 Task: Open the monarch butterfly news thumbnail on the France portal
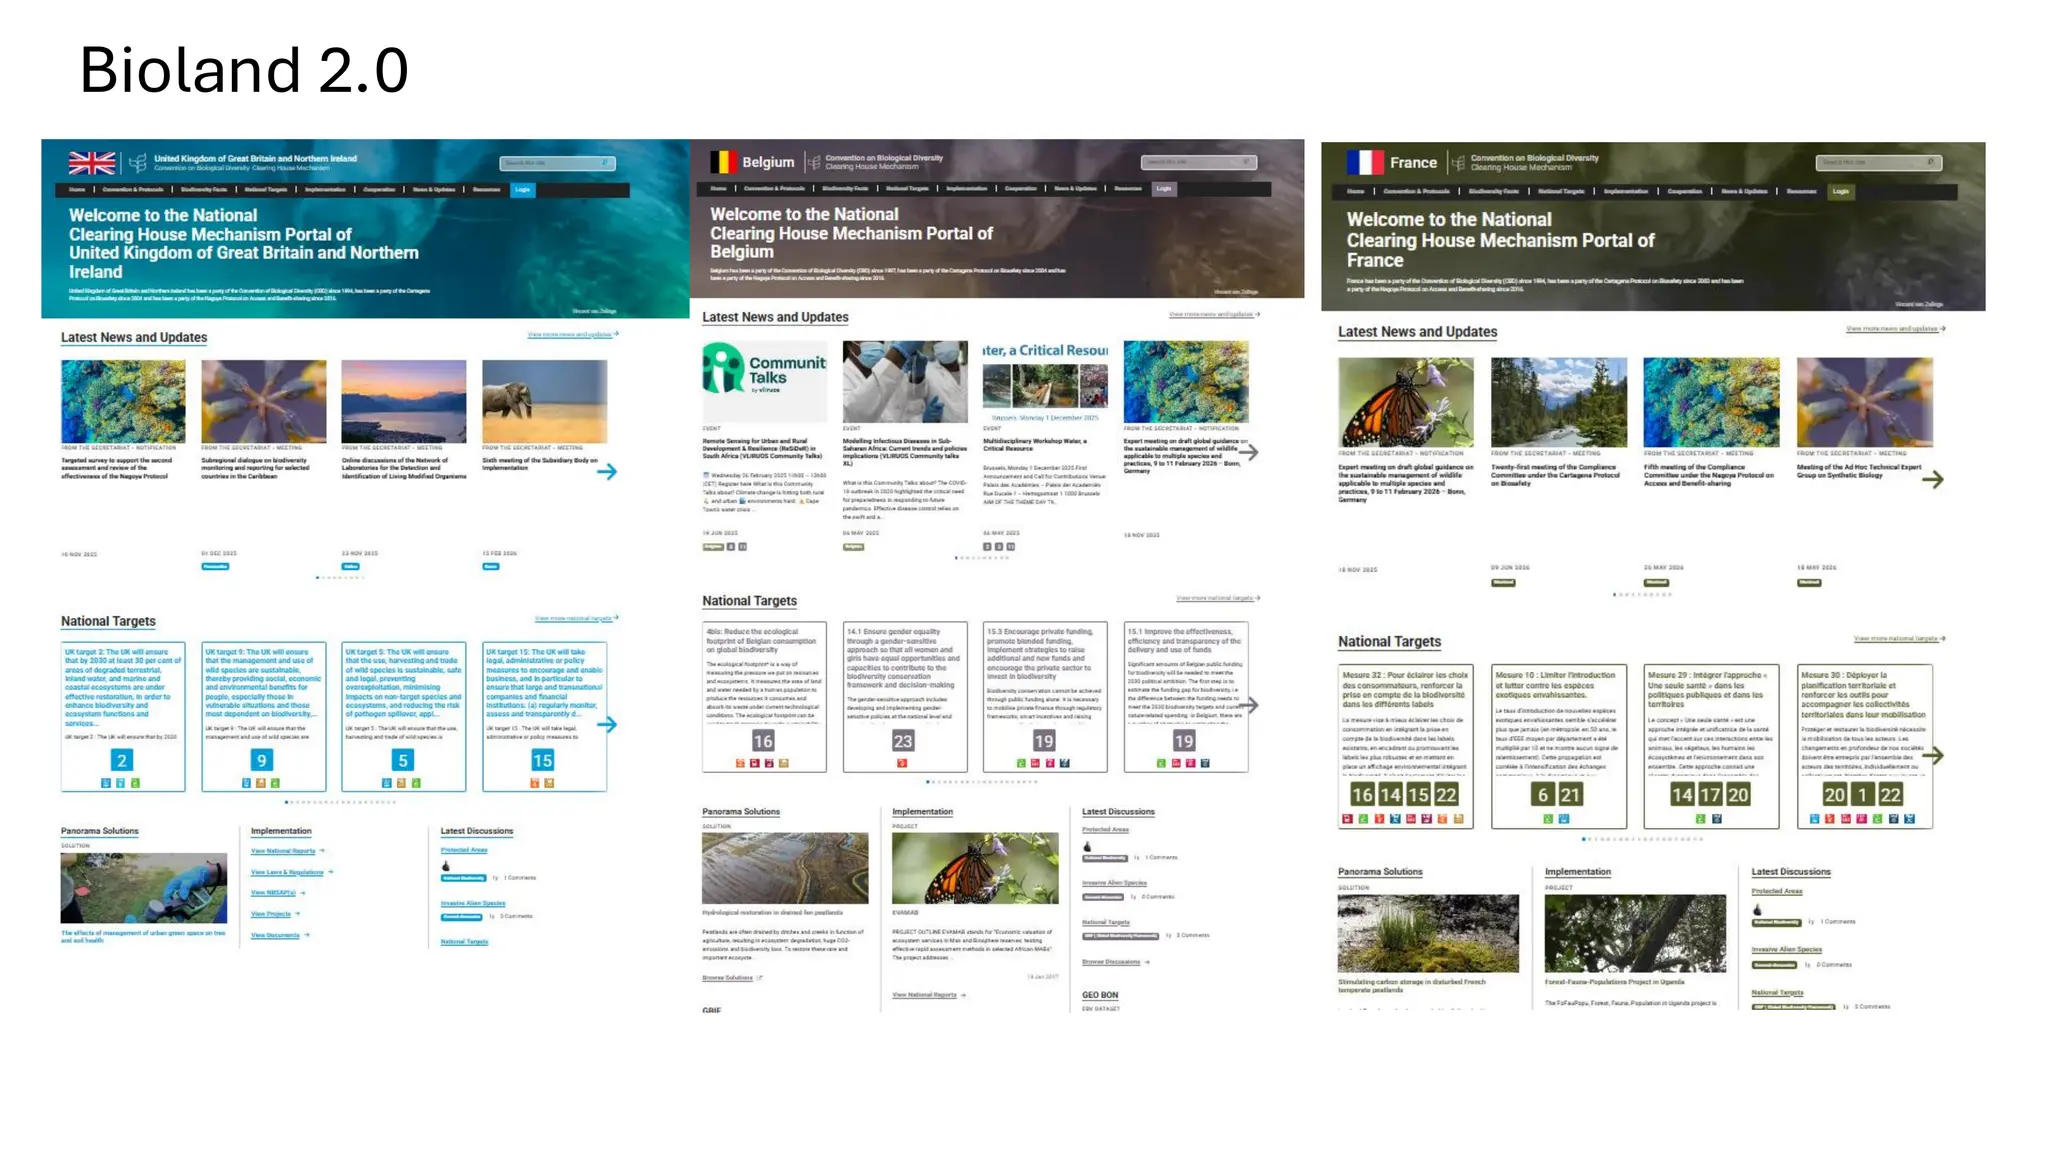click(1405, 402)
